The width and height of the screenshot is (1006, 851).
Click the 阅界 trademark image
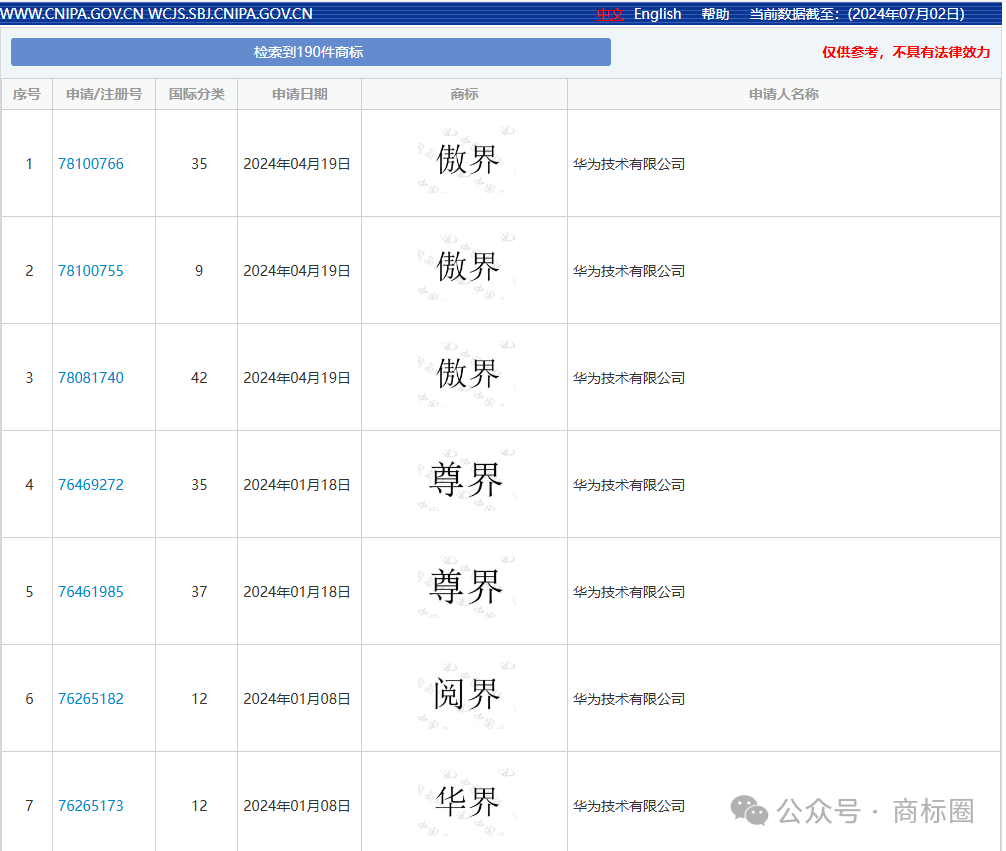pos(466,695)
